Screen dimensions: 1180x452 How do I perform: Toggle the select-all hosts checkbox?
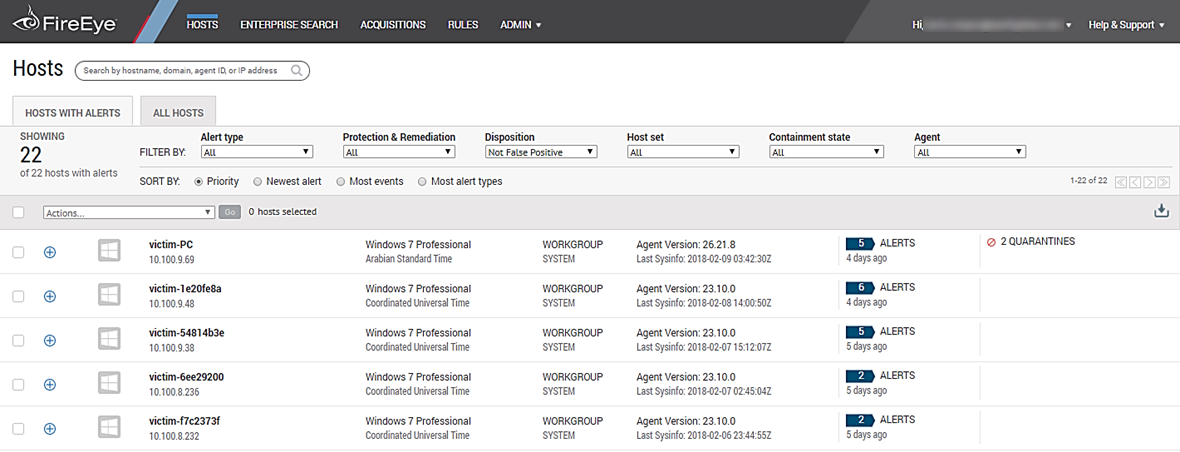pyautogui.click(x=18, y=212)
